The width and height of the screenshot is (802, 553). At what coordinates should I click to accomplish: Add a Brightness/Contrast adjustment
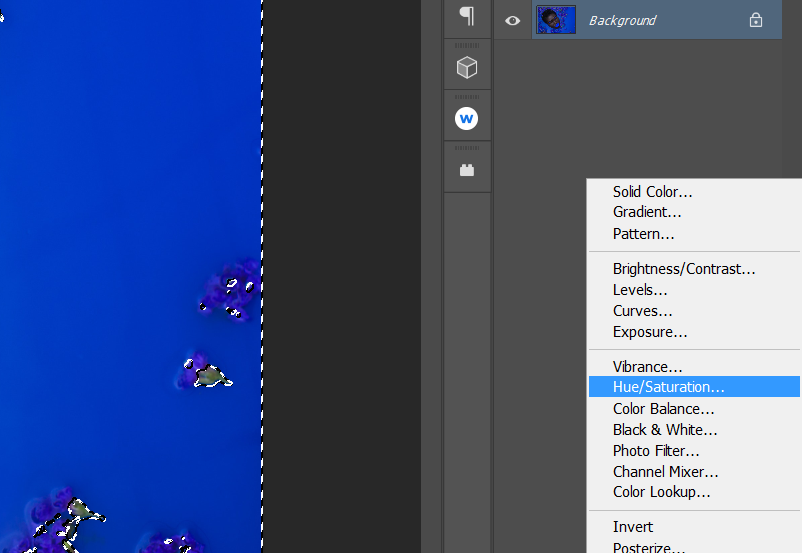point(684,269)
